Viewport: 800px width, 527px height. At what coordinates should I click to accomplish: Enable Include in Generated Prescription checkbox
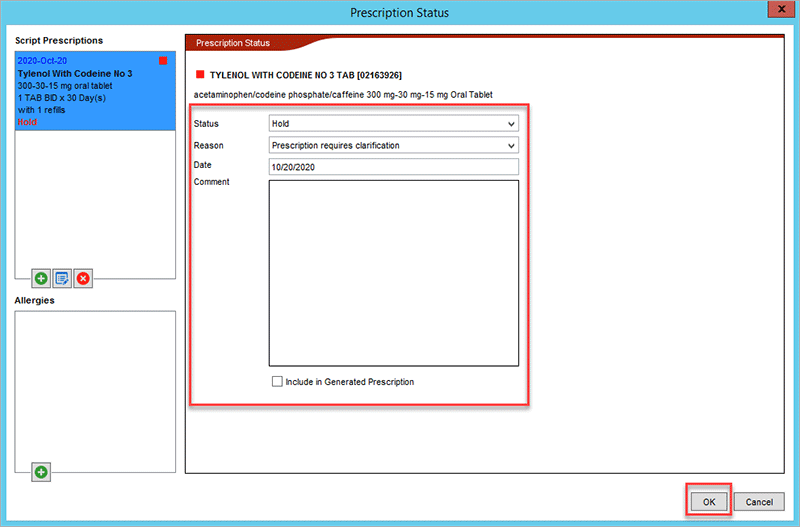278,382
